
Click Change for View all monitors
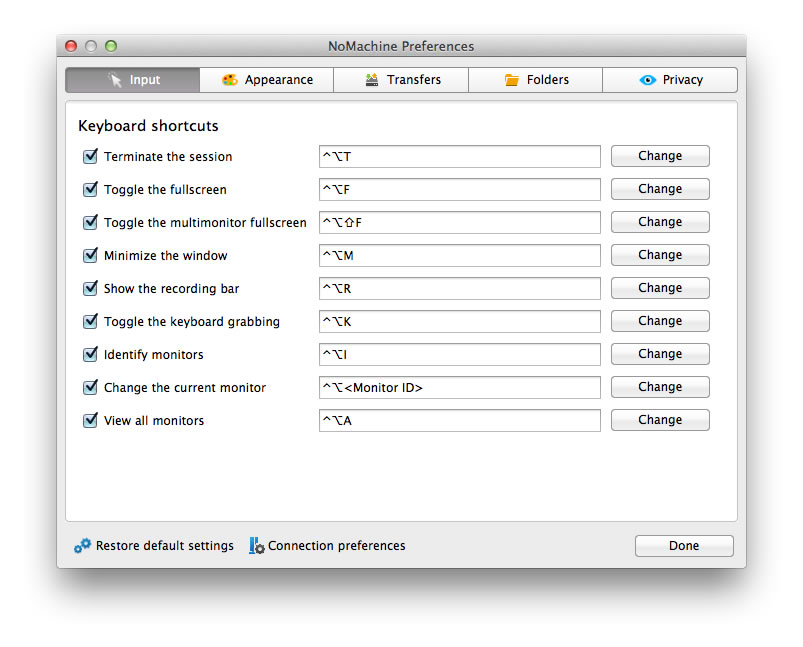660,420
